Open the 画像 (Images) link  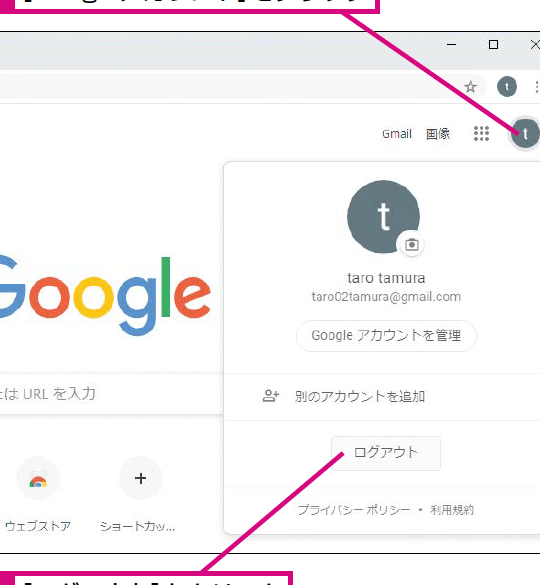click(x=438, y=134)
